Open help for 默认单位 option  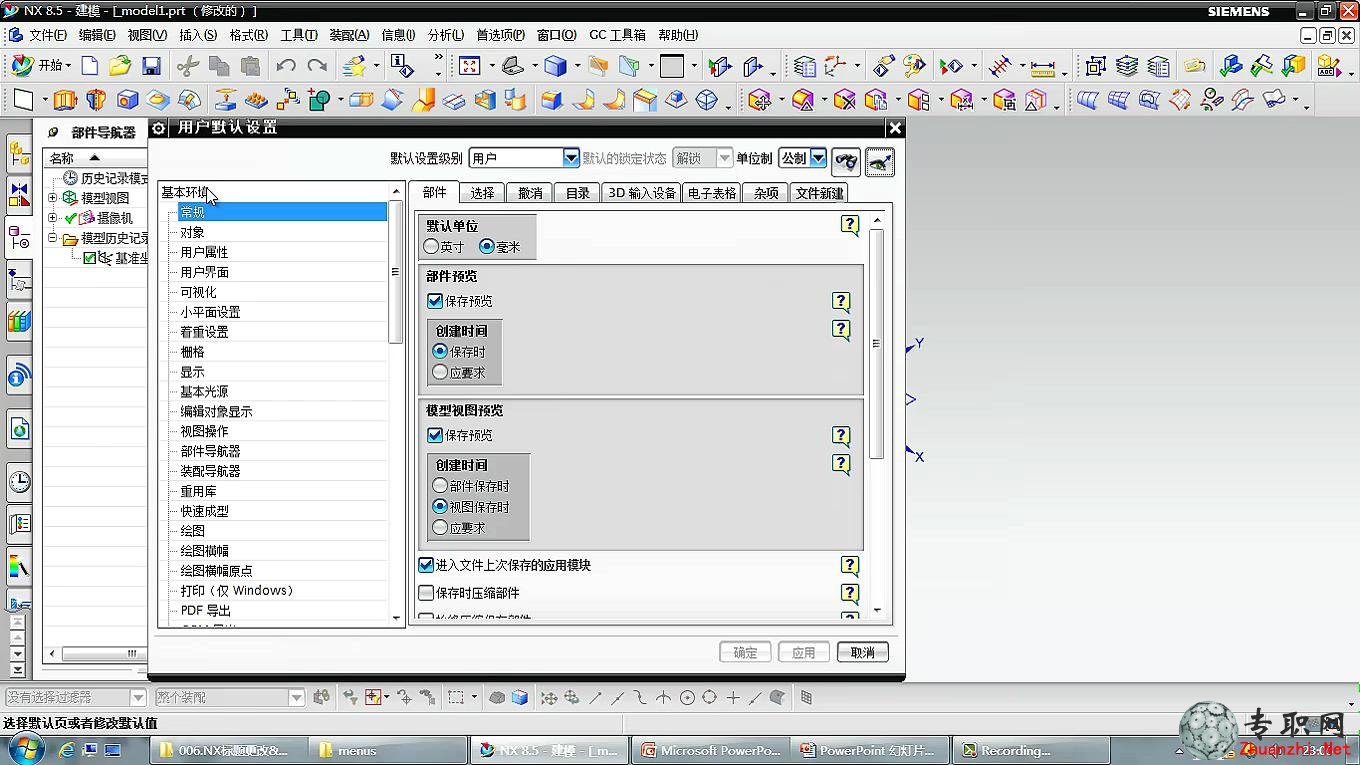click(x=850, y=226)
